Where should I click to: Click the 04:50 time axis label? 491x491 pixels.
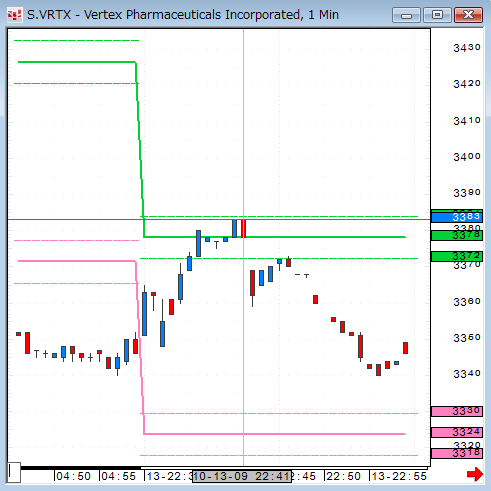pos(73,476)
